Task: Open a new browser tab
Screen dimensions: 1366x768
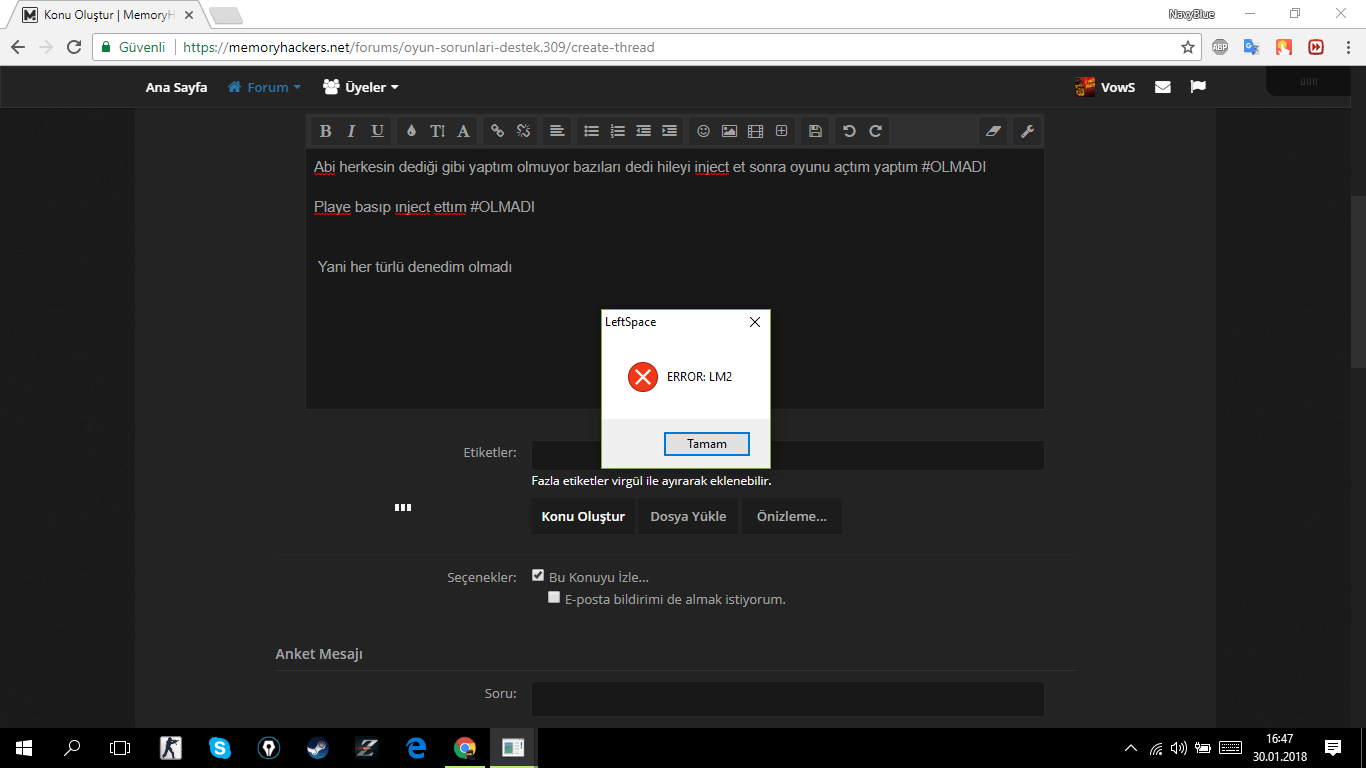Action: point(226,16)
